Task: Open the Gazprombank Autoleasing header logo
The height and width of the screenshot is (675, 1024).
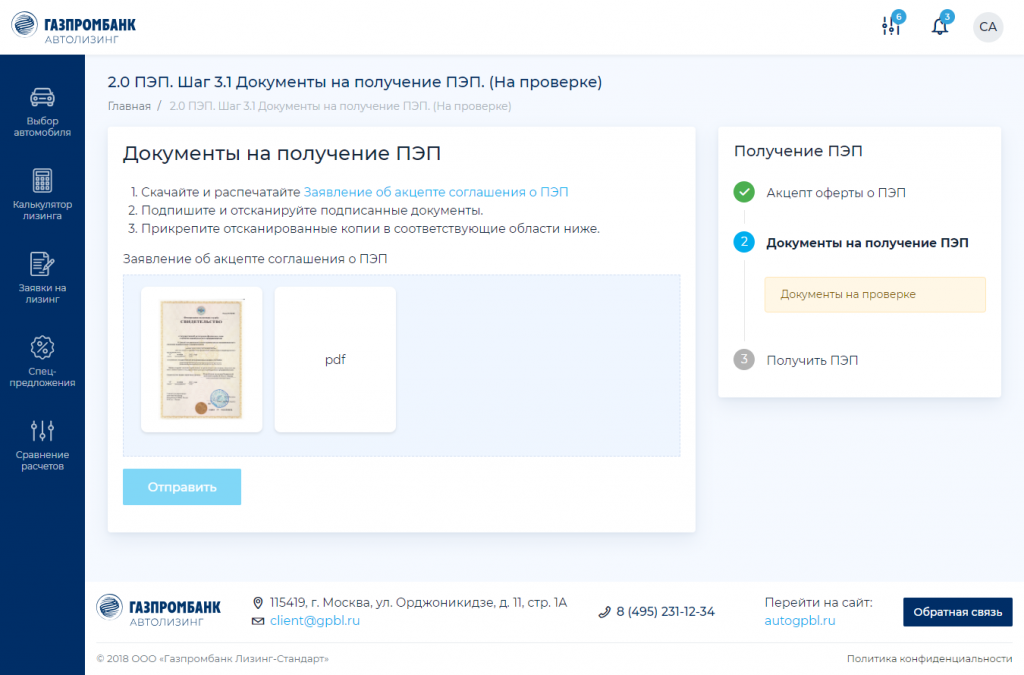Action: coord(74,27)
